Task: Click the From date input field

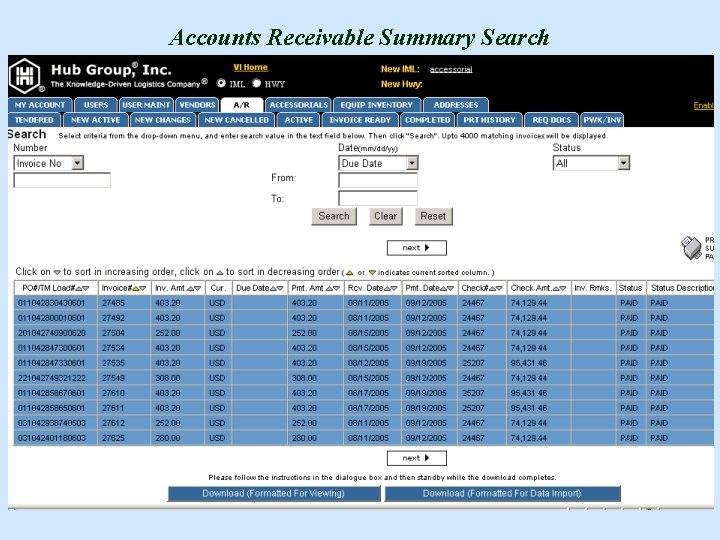Action: click(x=378, y=180)
